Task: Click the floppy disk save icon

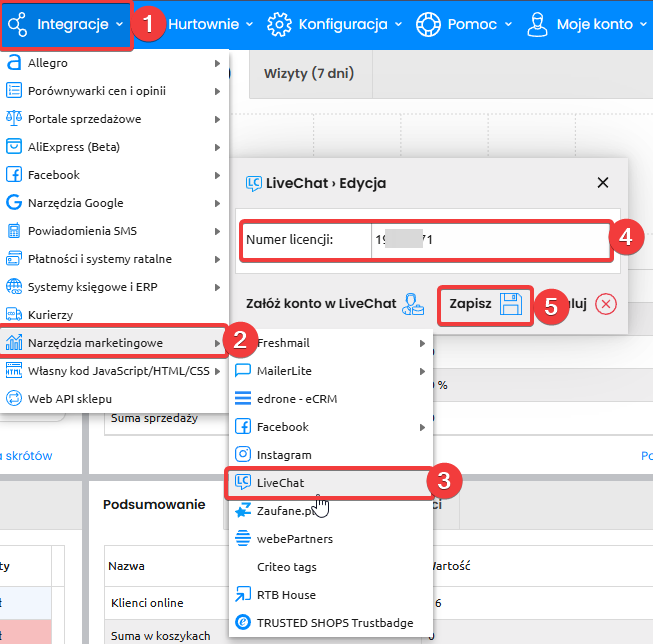Action: [511, 304]
